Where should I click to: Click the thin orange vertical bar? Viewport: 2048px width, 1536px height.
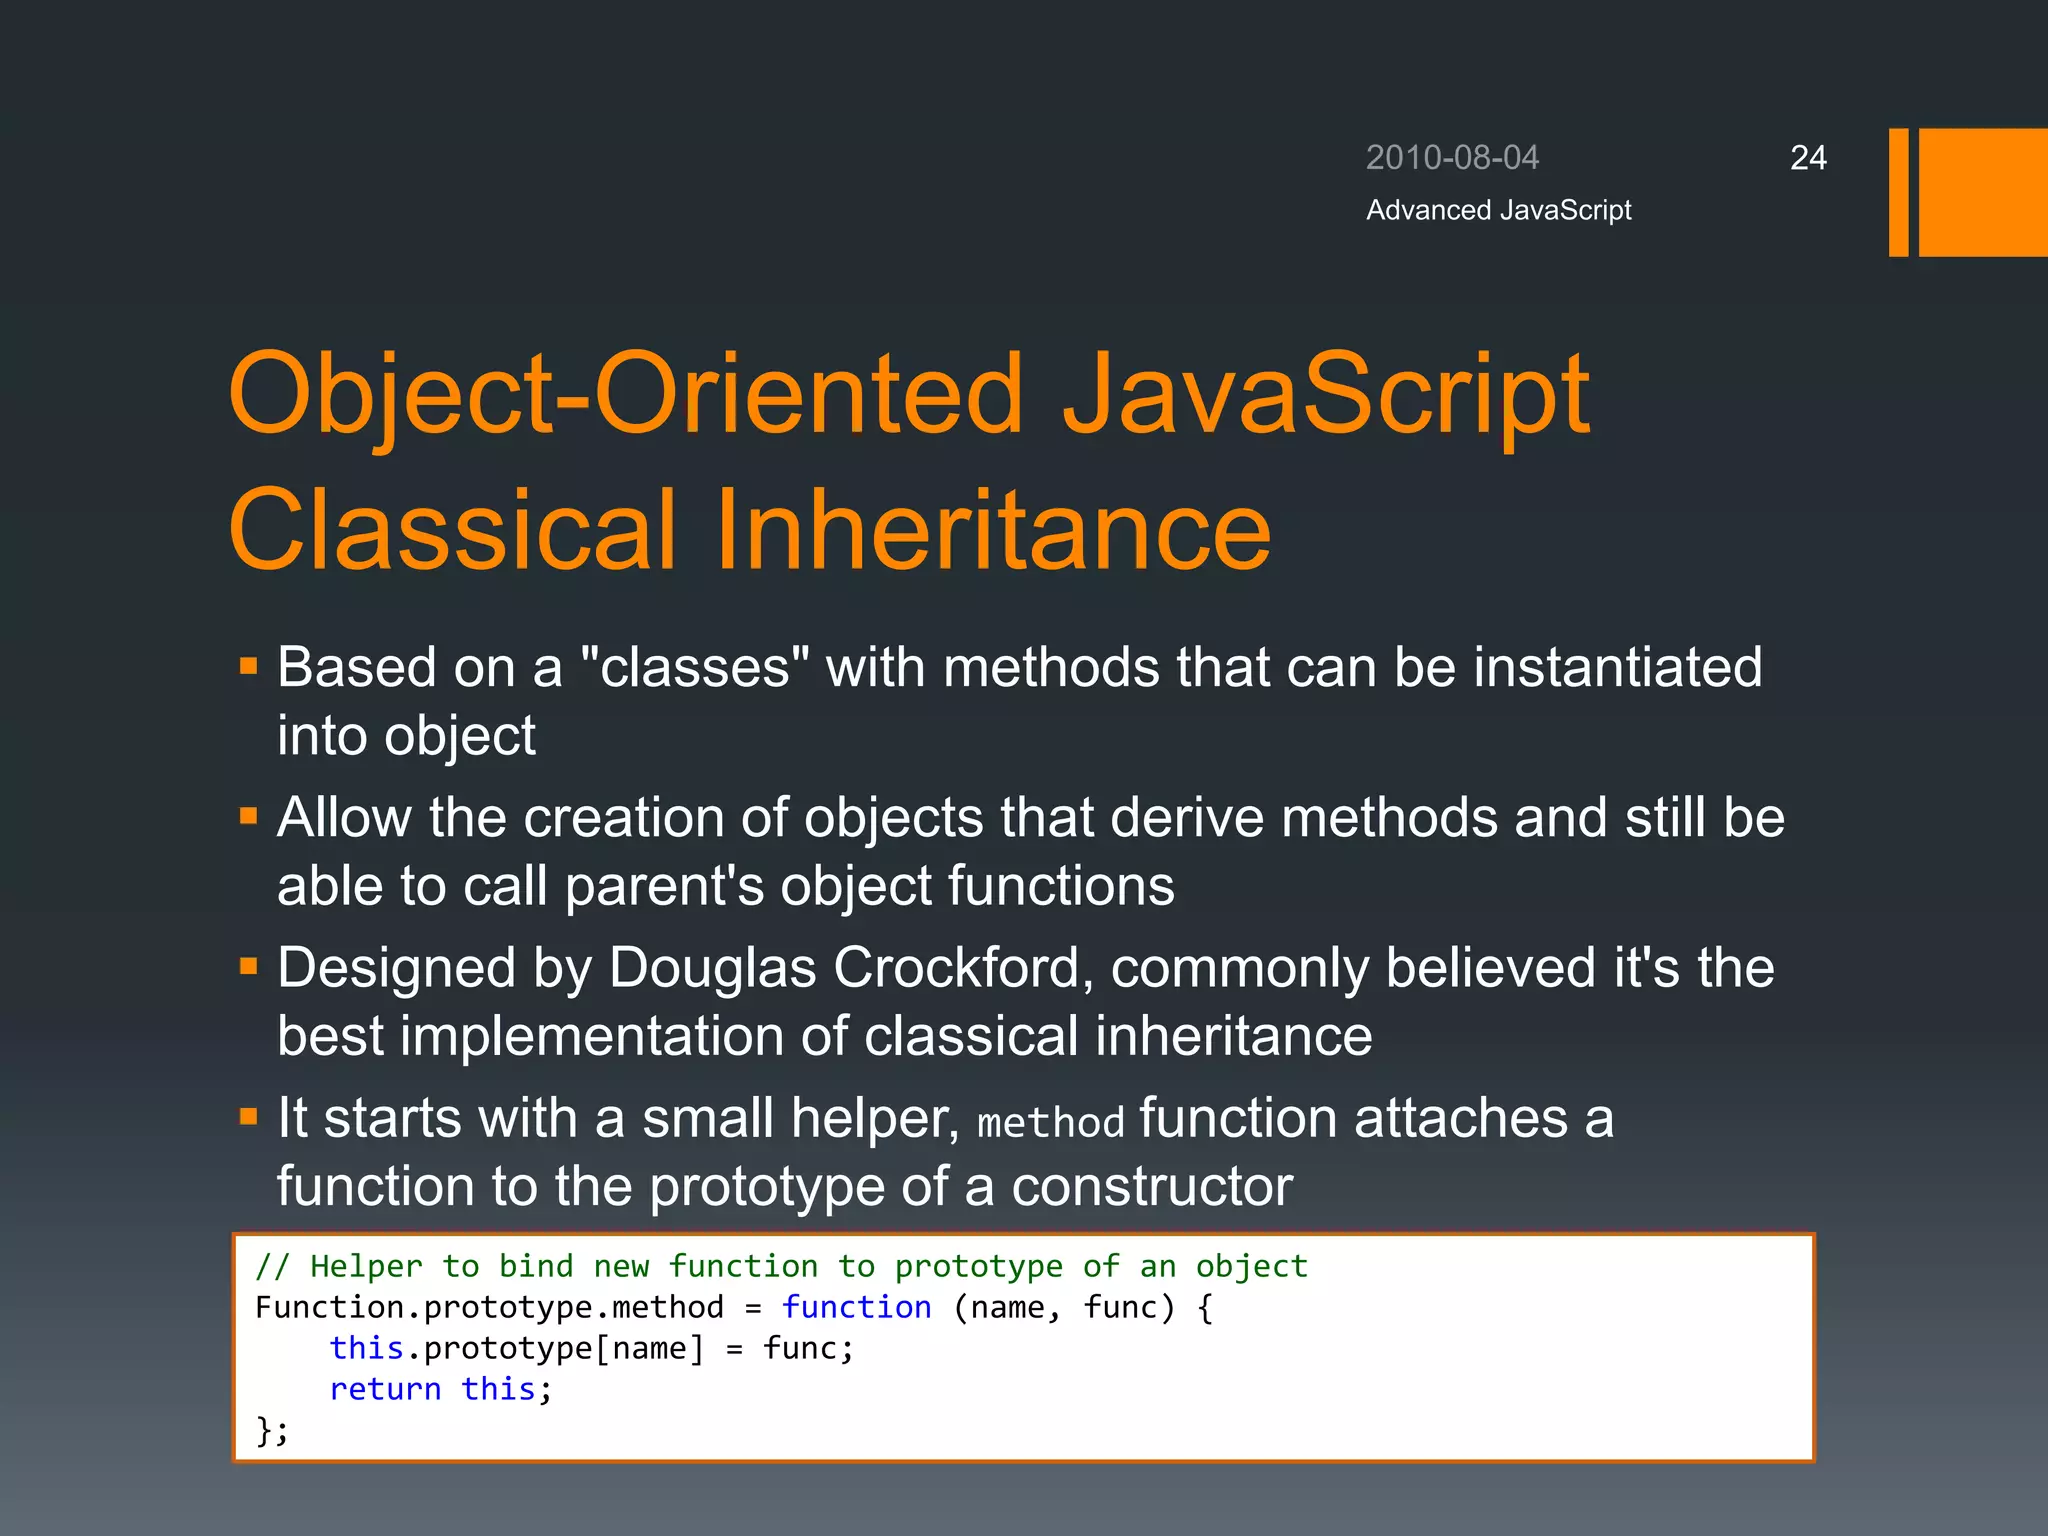coord(1898,192)
